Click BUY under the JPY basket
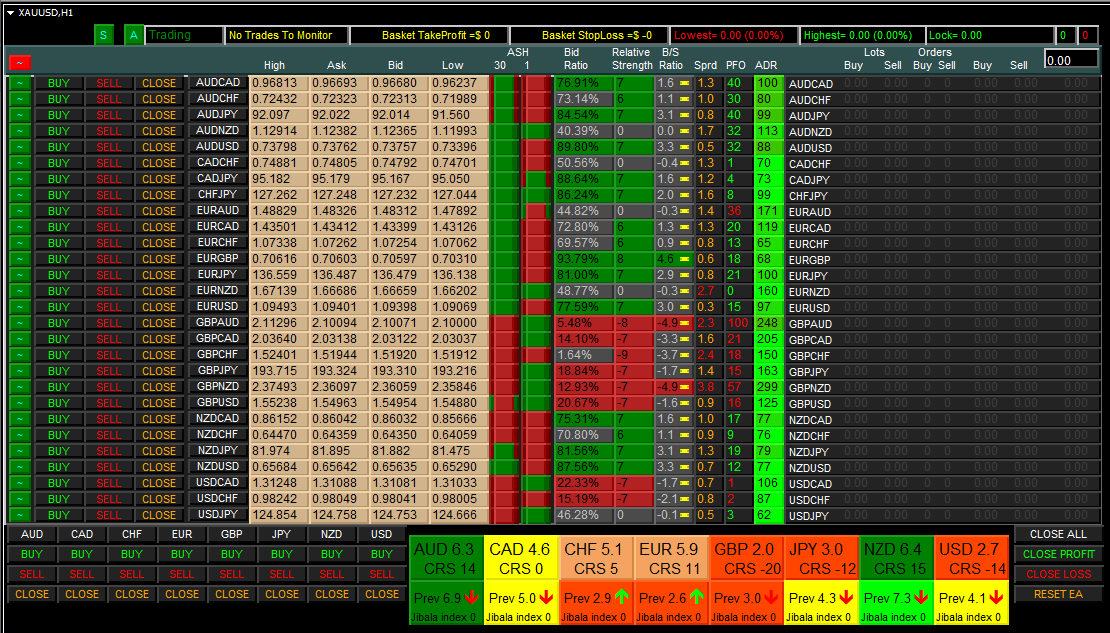This screenshot has height=633, width=1110. coord(282,554)
